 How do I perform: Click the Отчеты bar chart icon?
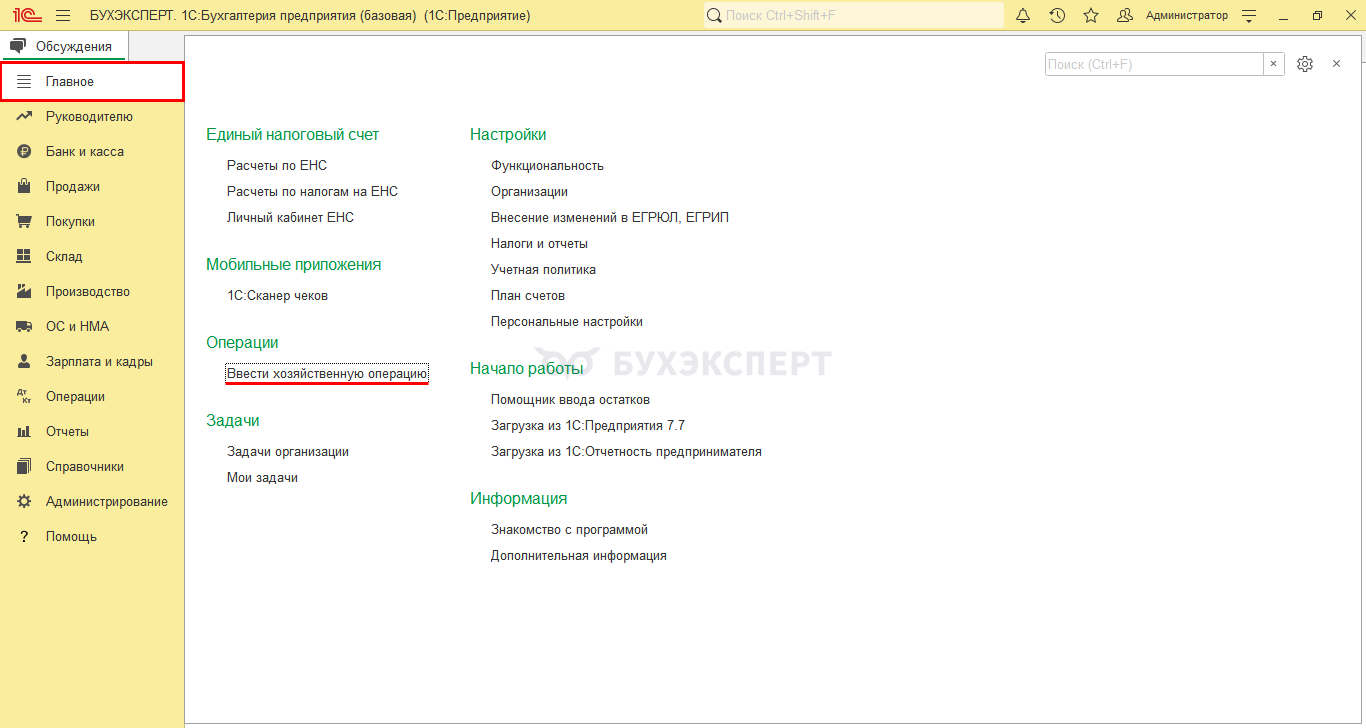(25, 432)
